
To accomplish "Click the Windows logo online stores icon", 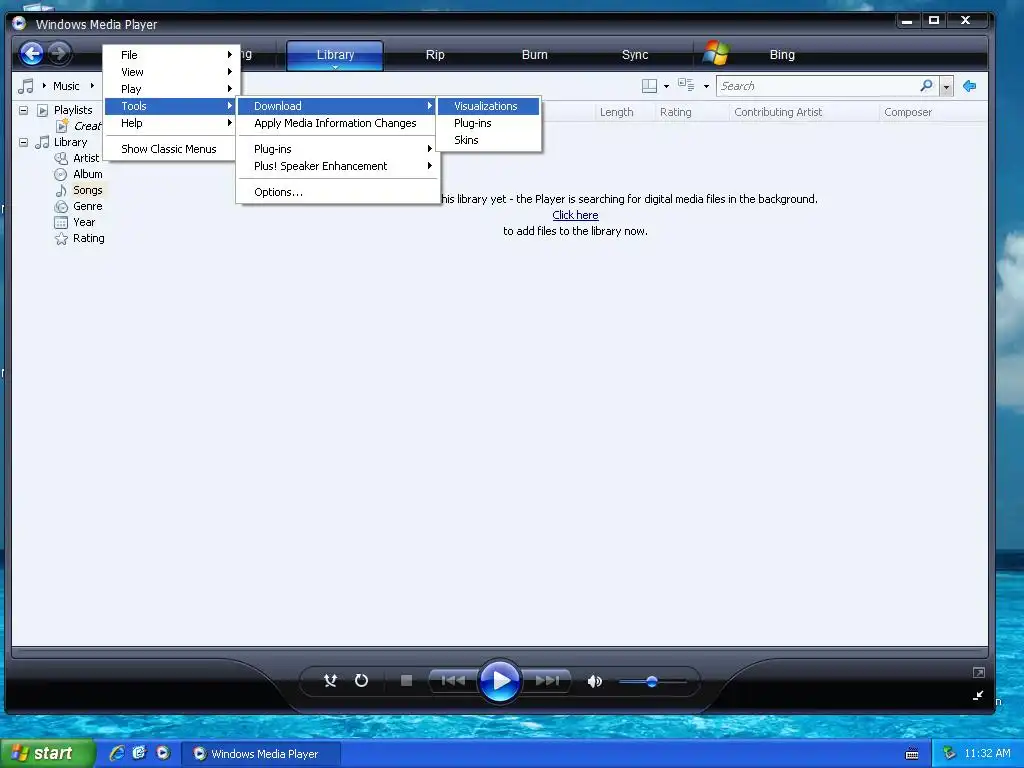I will [x=716, y=54].
